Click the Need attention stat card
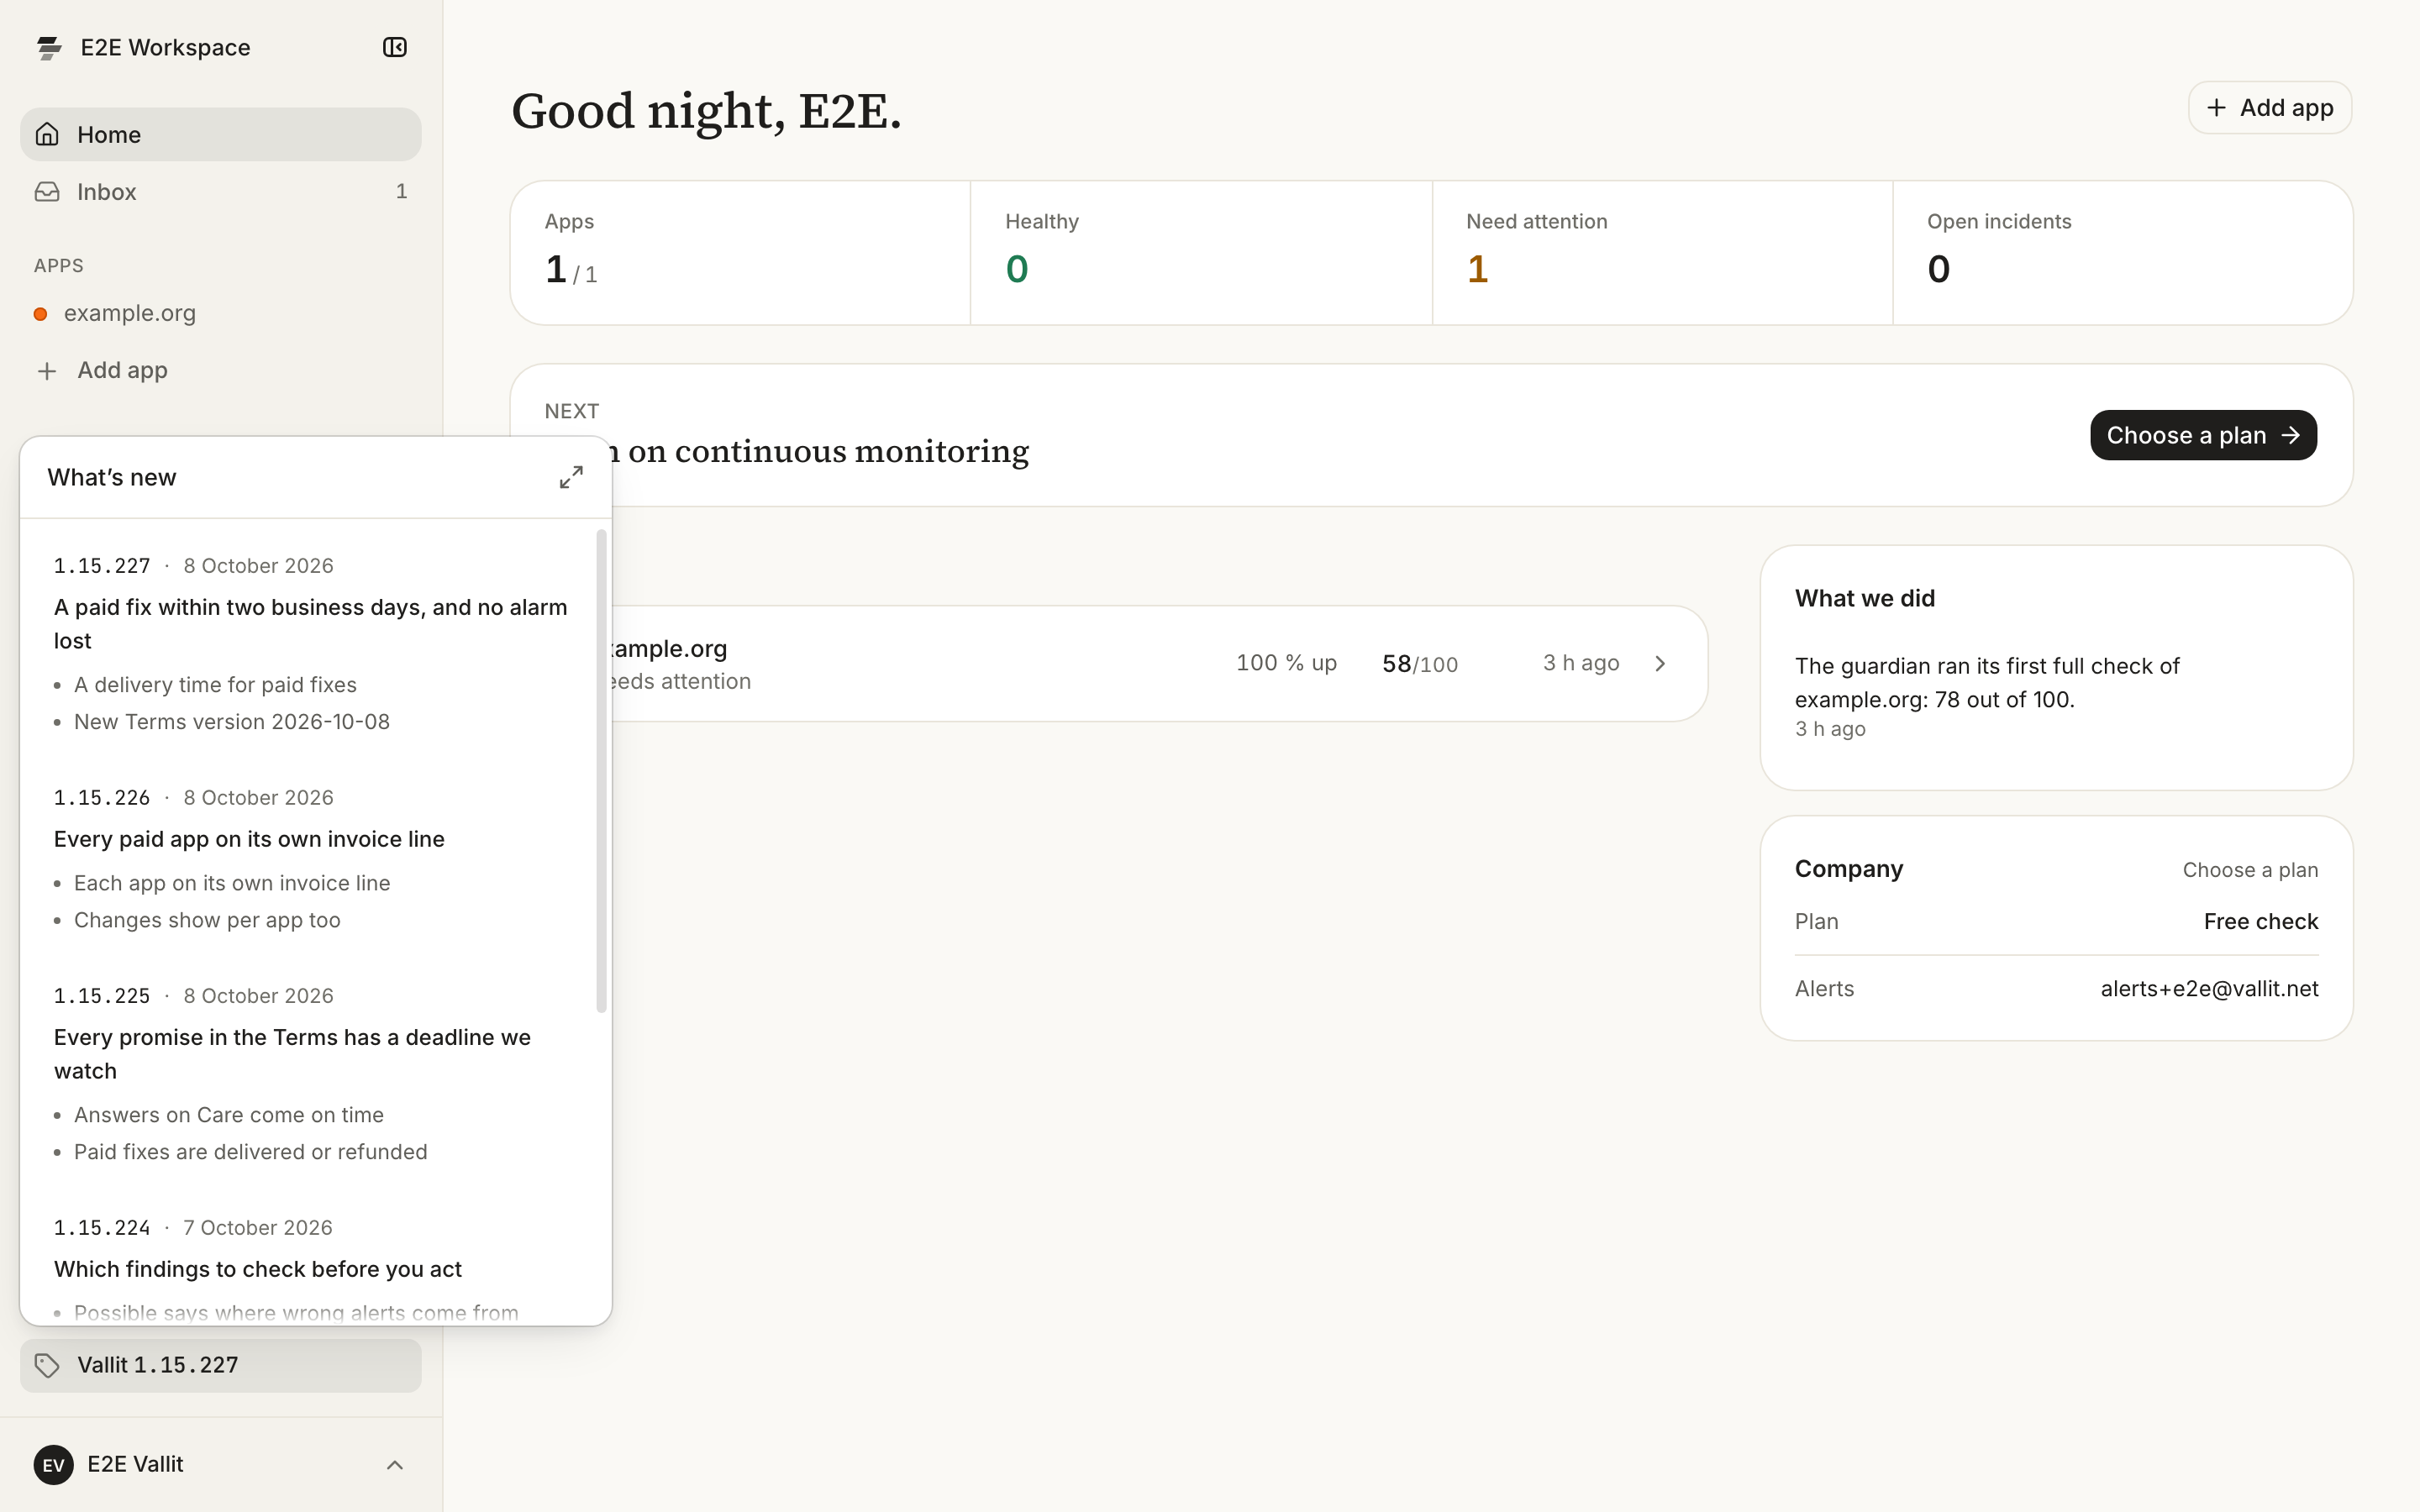2420x1512 pixels. pos(1662,253)
